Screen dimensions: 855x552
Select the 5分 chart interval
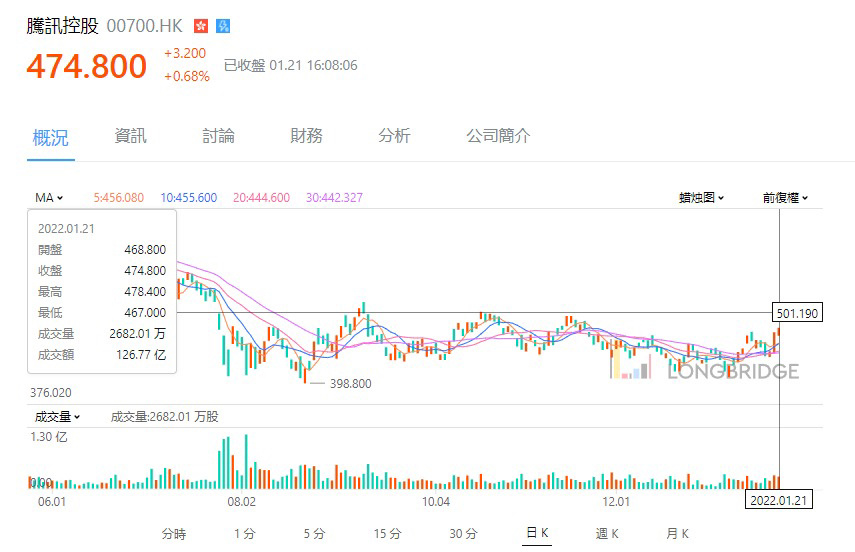(x=314, y=534)
